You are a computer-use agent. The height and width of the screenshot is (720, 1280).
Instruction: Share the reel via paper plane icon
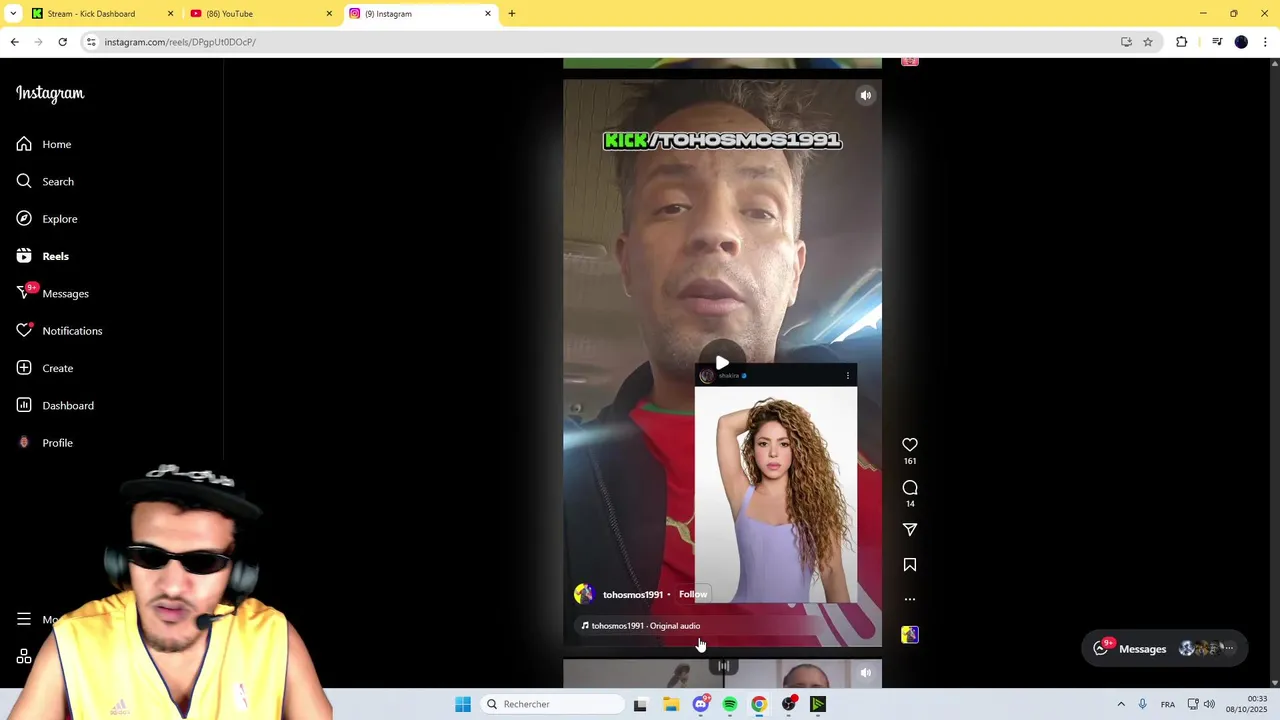(x=910, y=530)
